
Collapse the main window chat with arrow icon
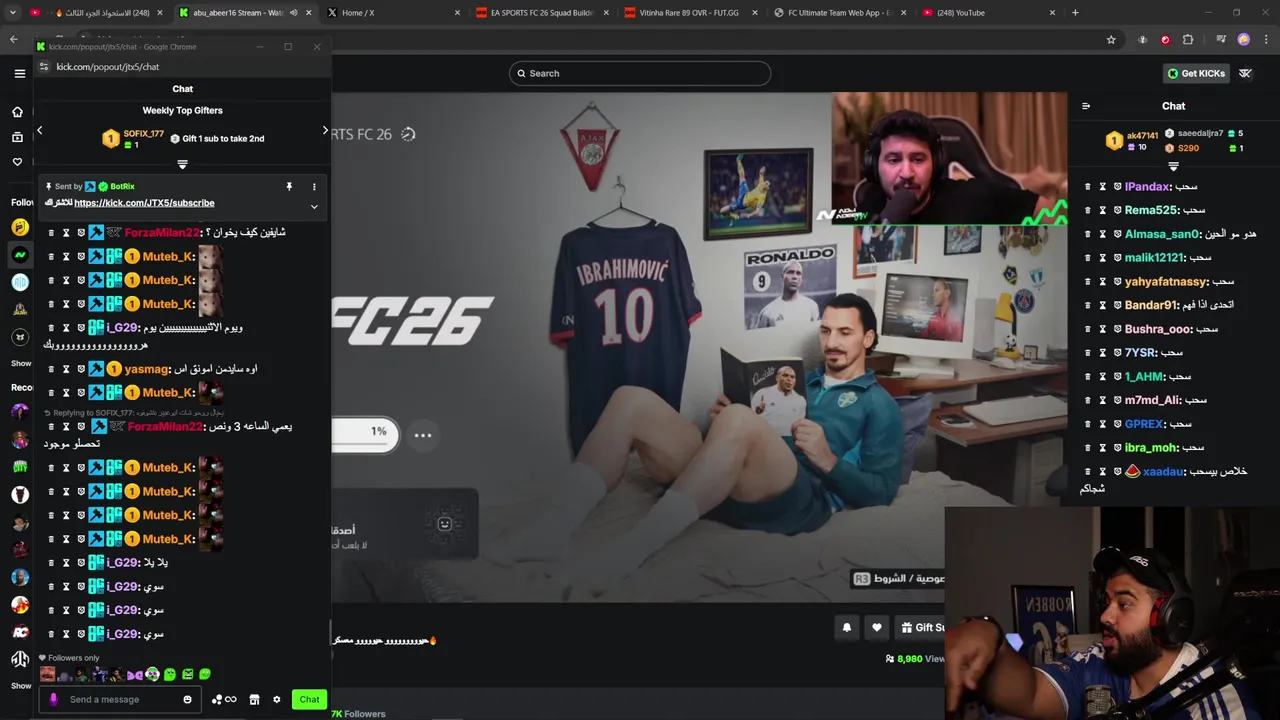pos(1086,106)
